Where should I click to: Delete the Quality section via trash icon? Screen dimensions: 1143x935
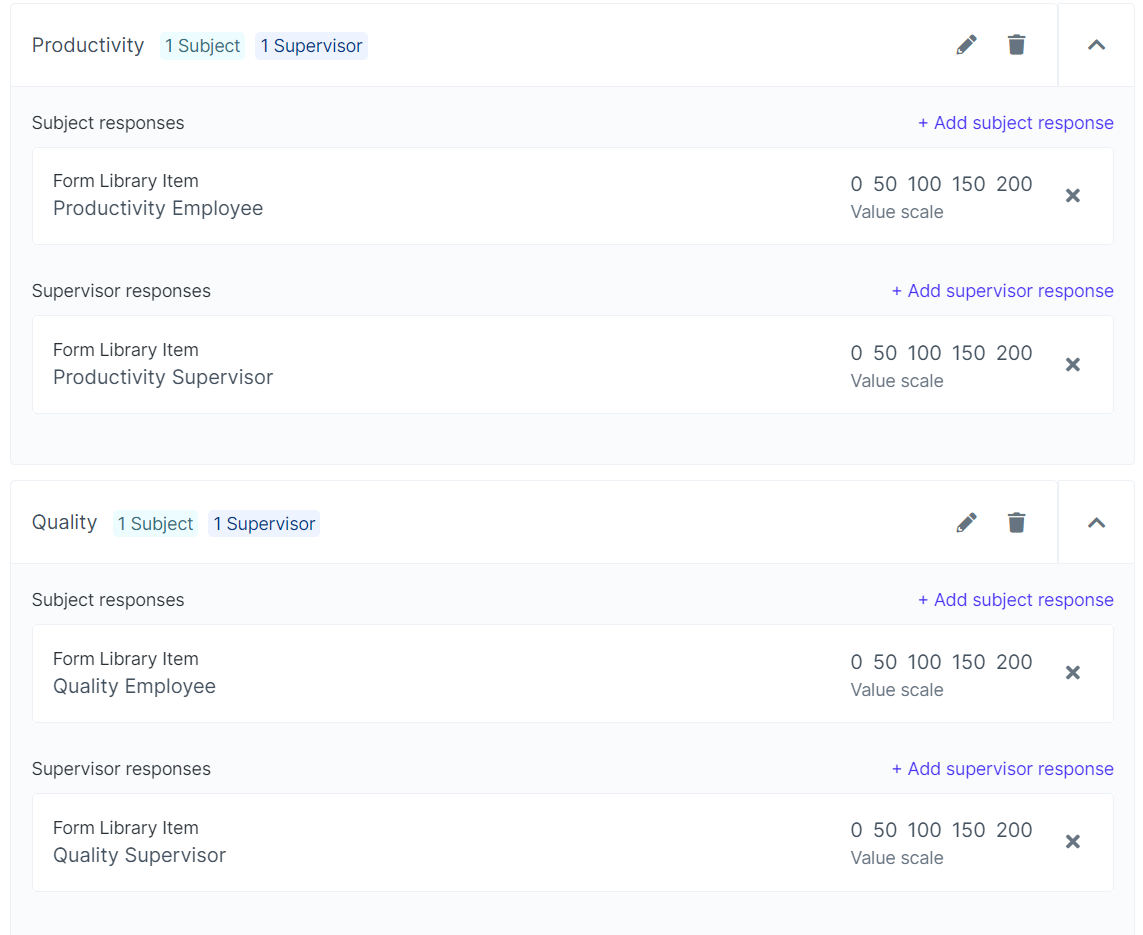click(1016, 523)
